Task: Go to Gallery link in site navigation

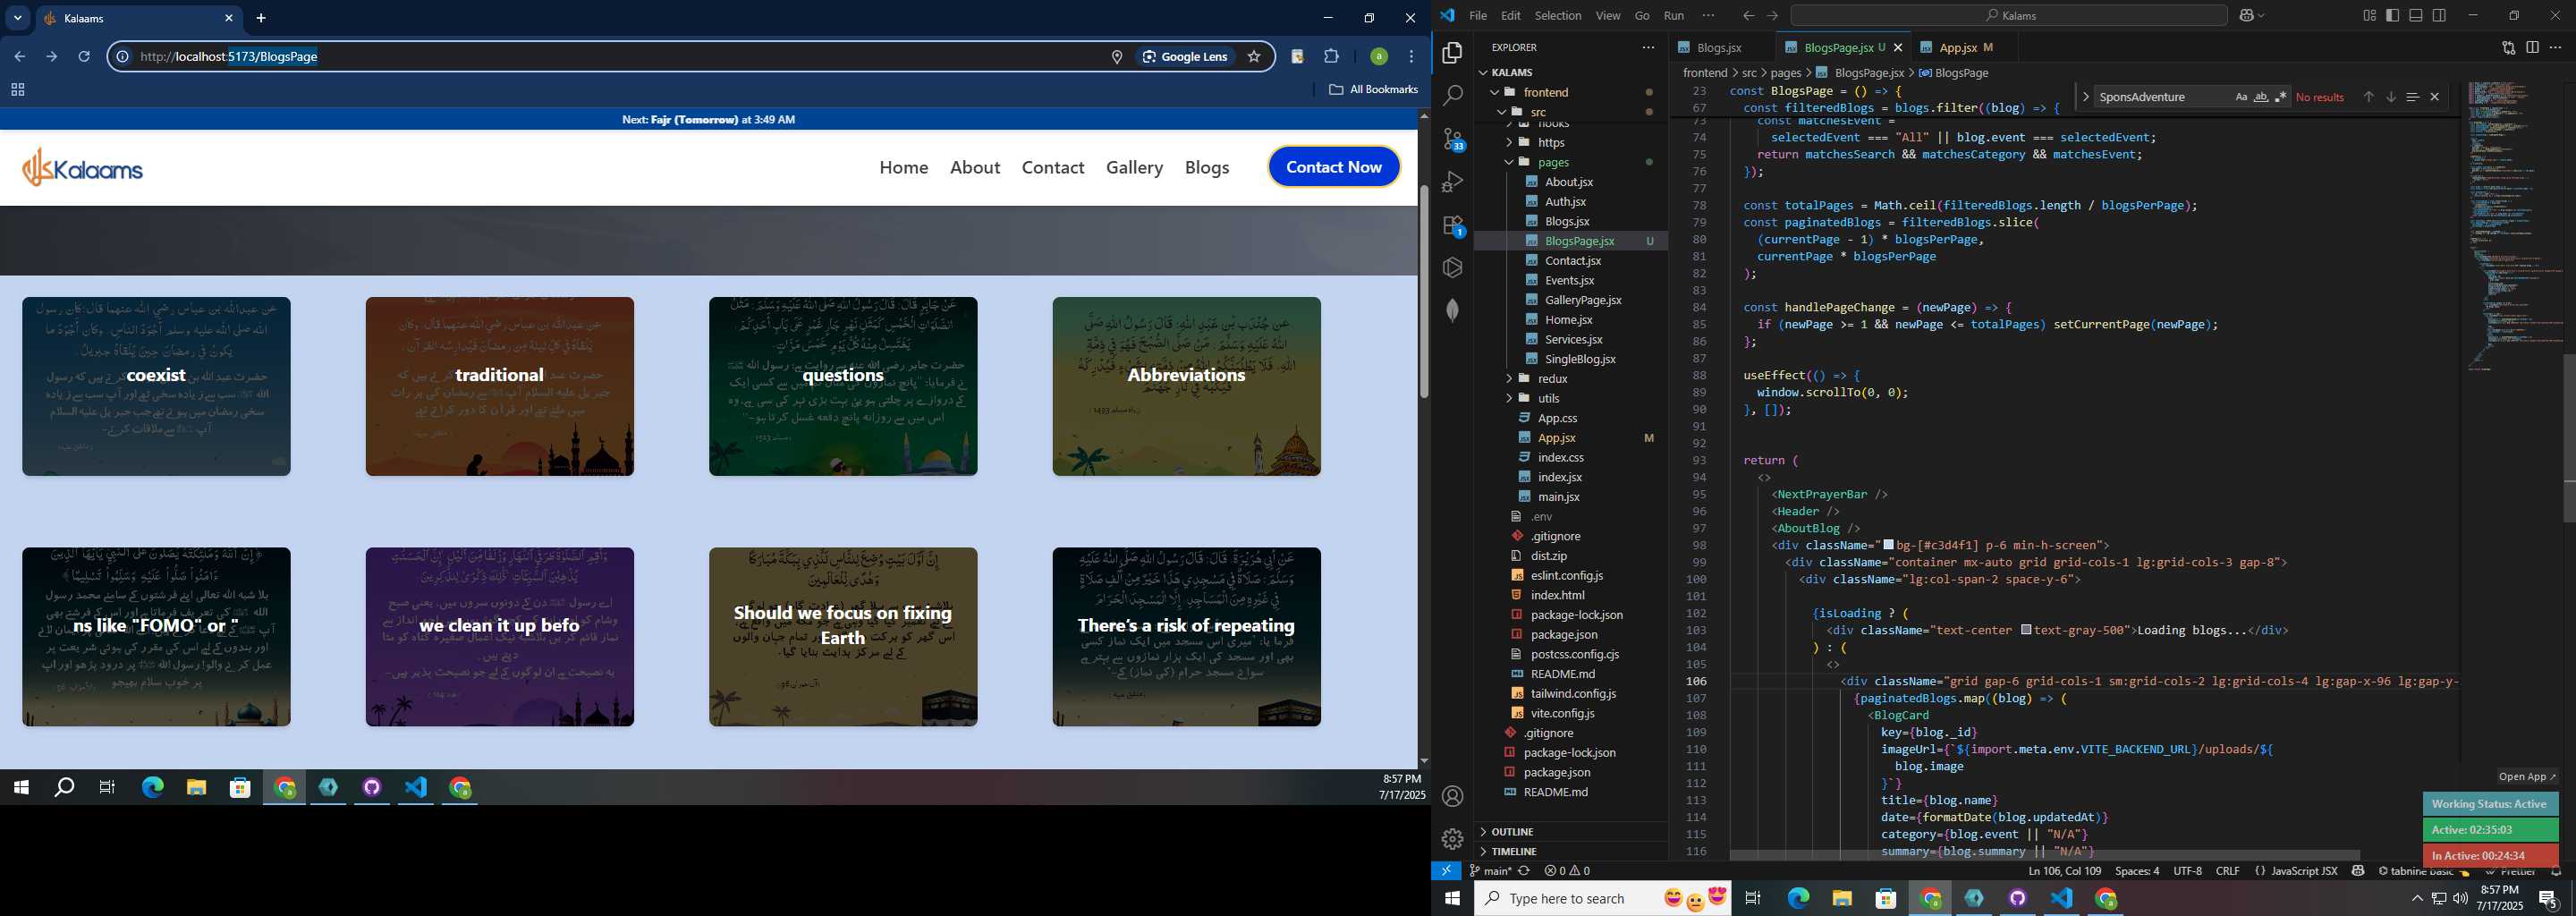Action: click(x=1134, y=167)
